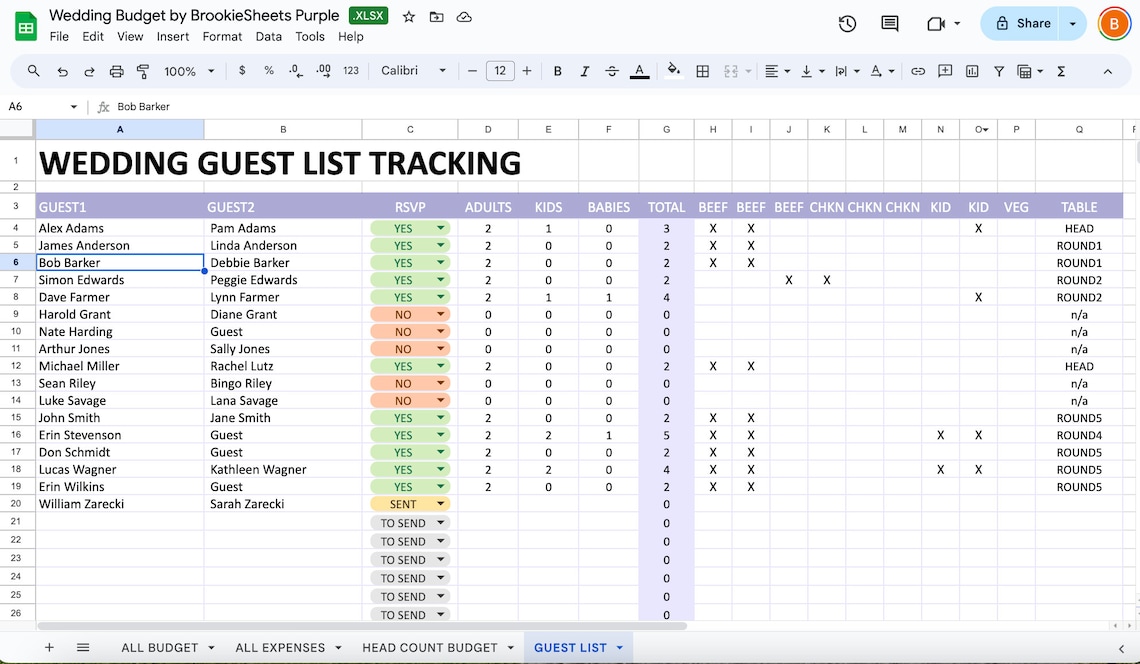Toggle strikethrough formatting

(612, 71)
